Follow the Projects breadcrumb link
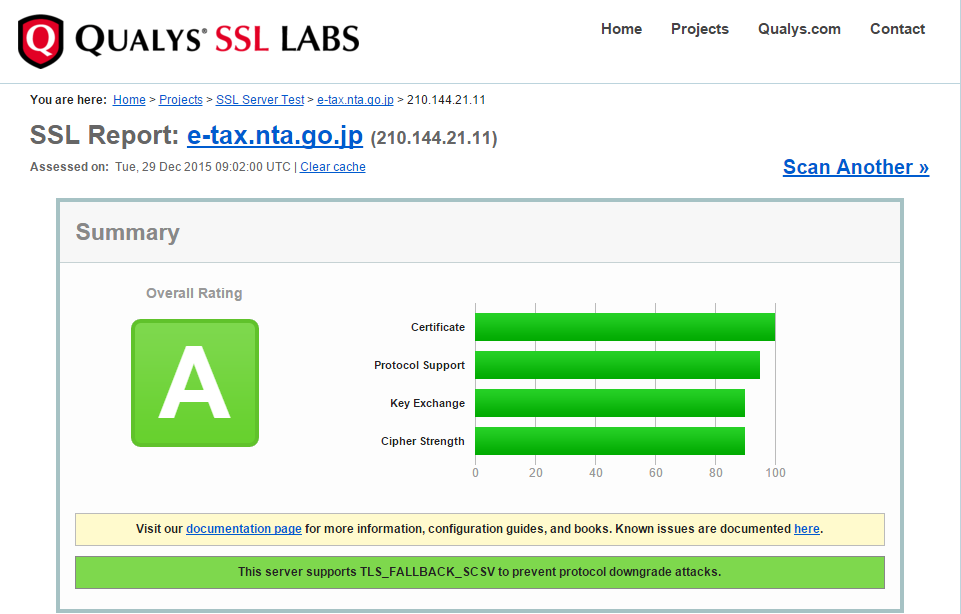This screenshot has width=961, height=614. 181,99
